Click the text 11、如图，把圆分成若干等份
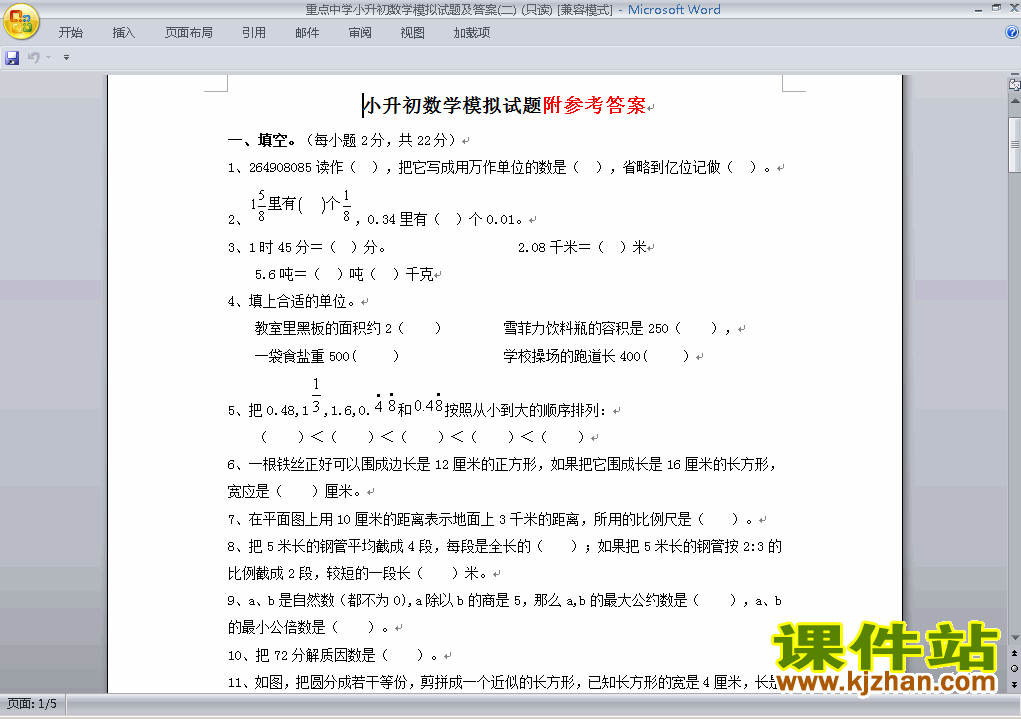The width and height of the screenshot is (1021, 719). (317, 683)
